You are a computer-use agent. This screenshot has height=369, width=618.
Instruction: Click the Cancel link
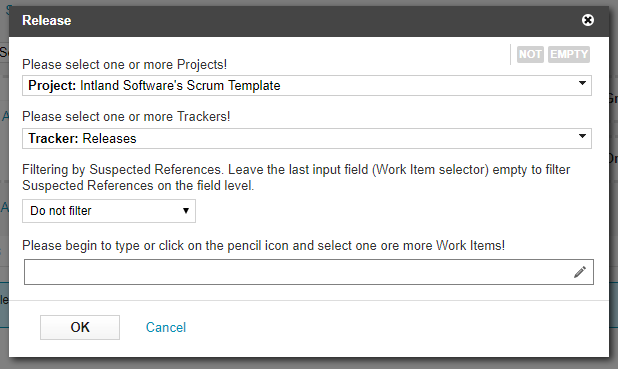pos(166,327)
